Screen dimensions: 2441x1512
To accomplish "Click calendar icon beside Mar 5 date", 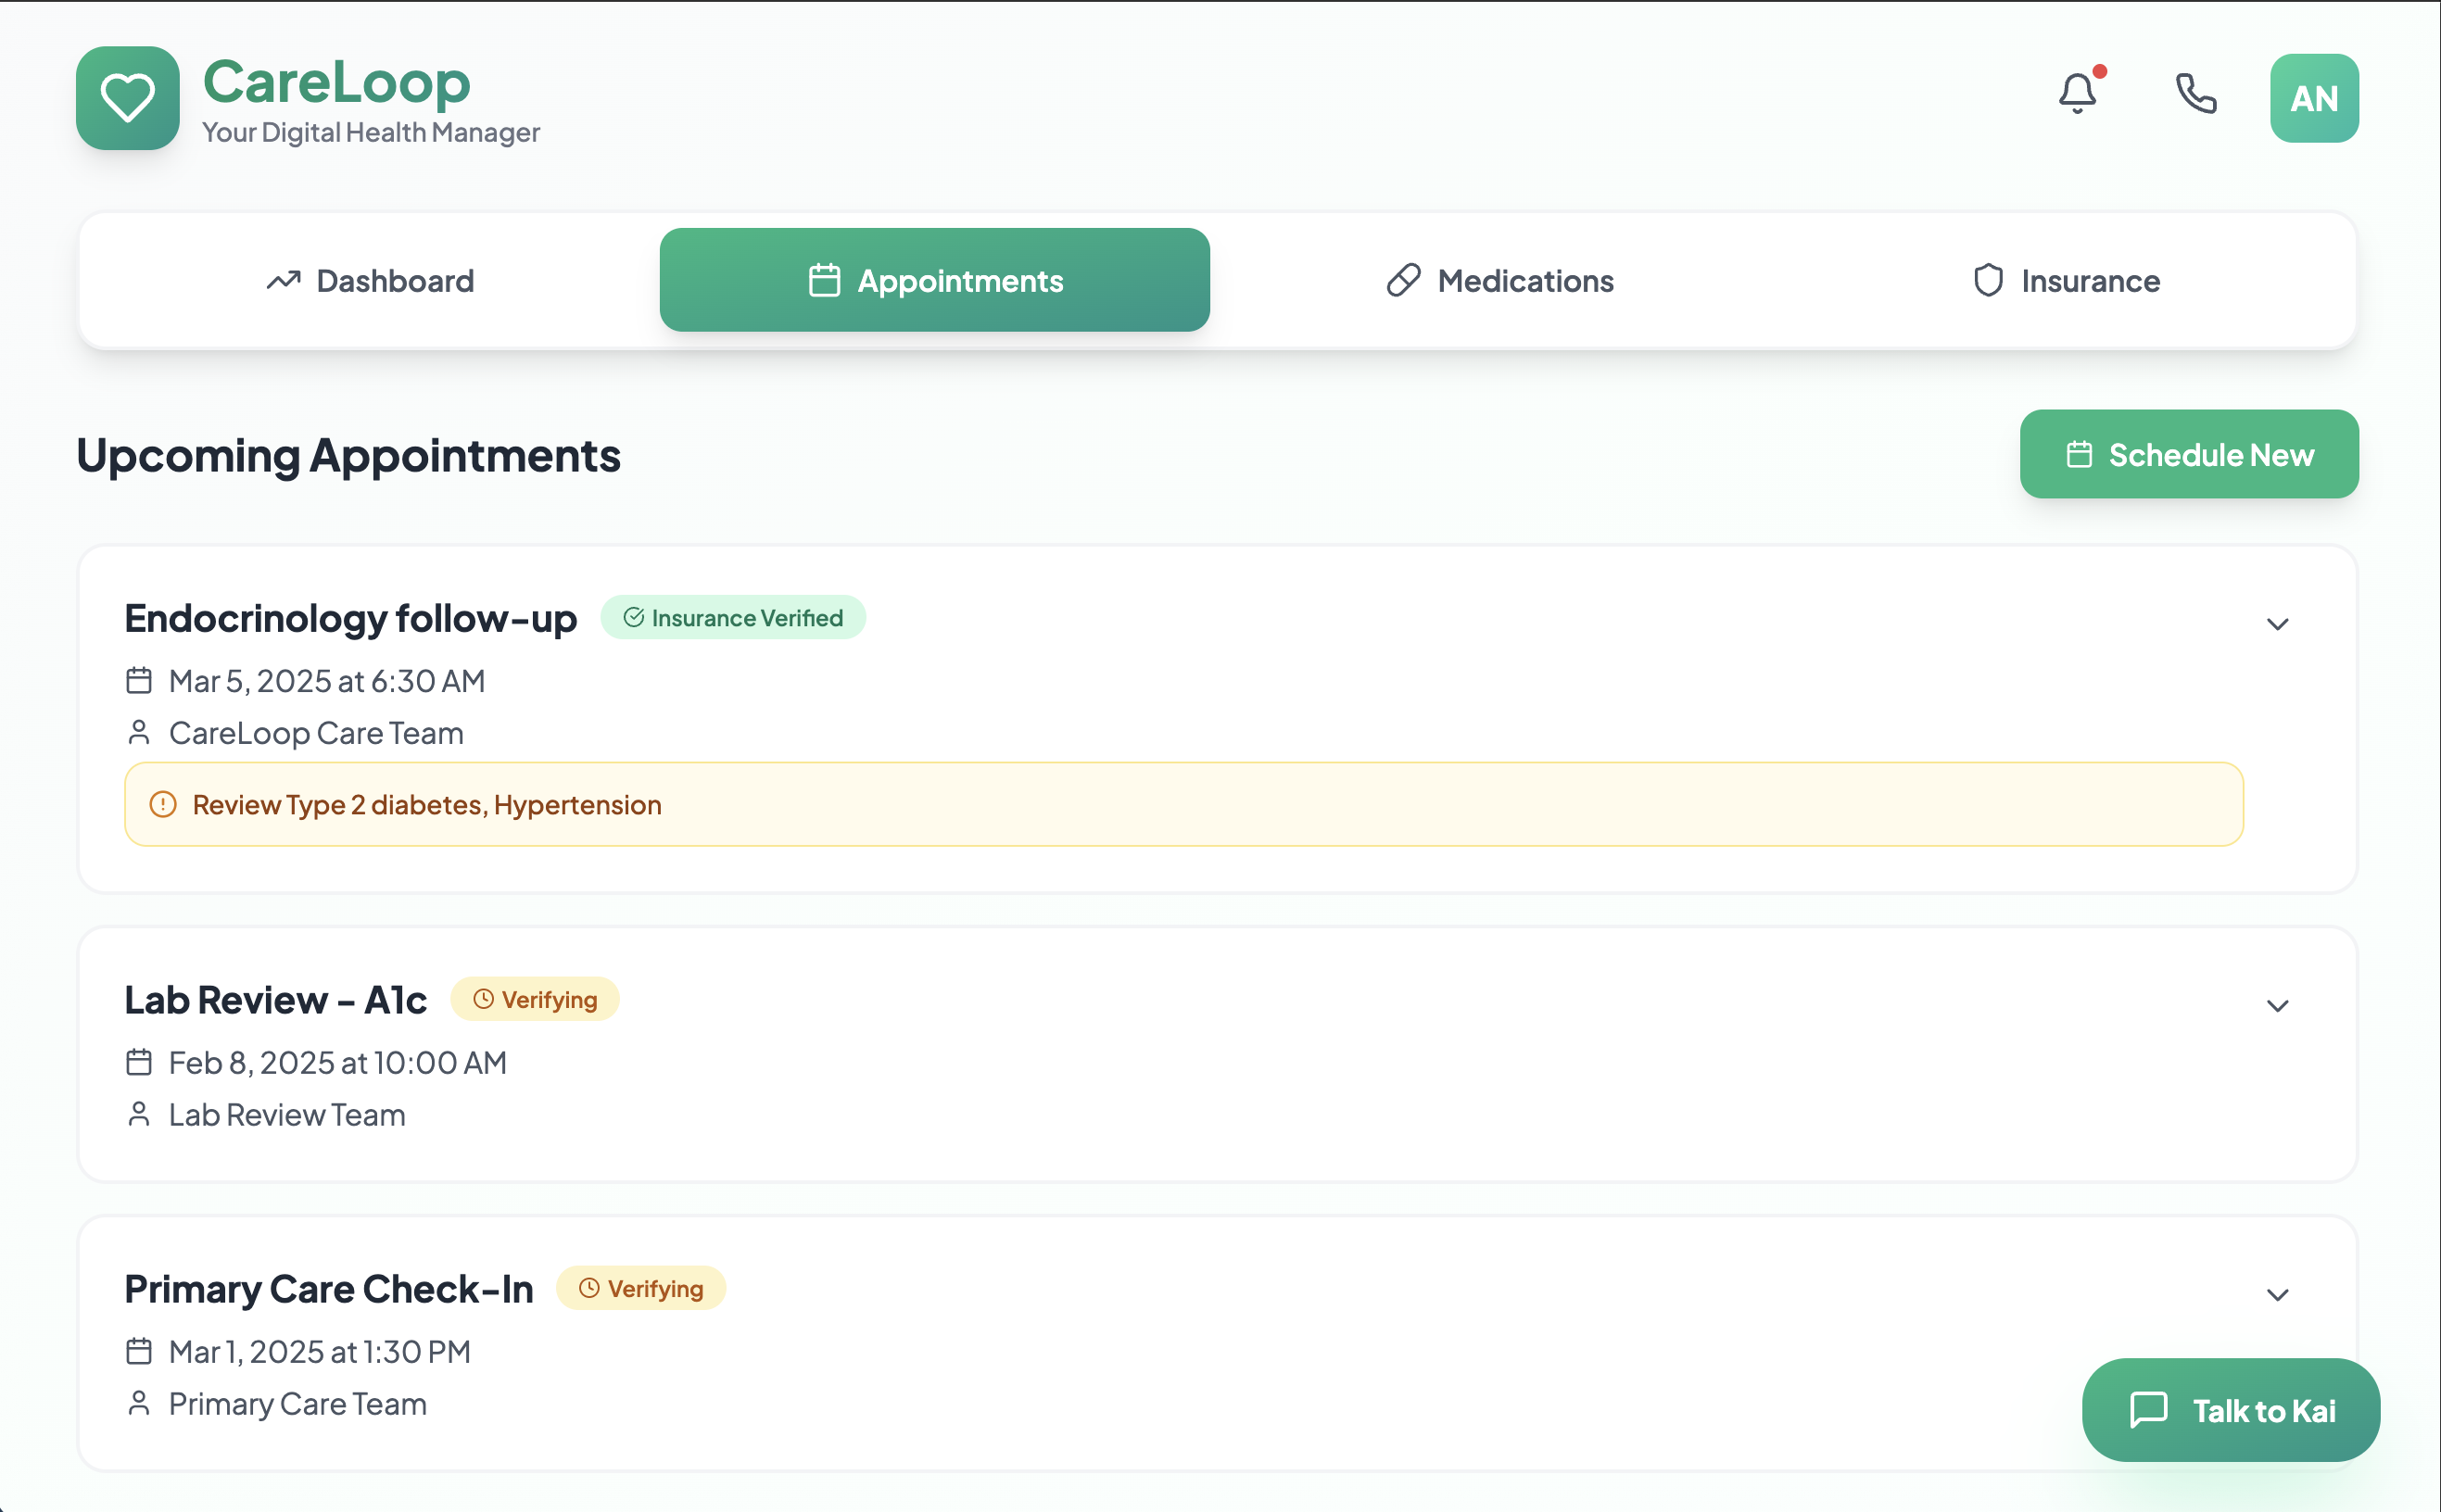I will point(139,681).
